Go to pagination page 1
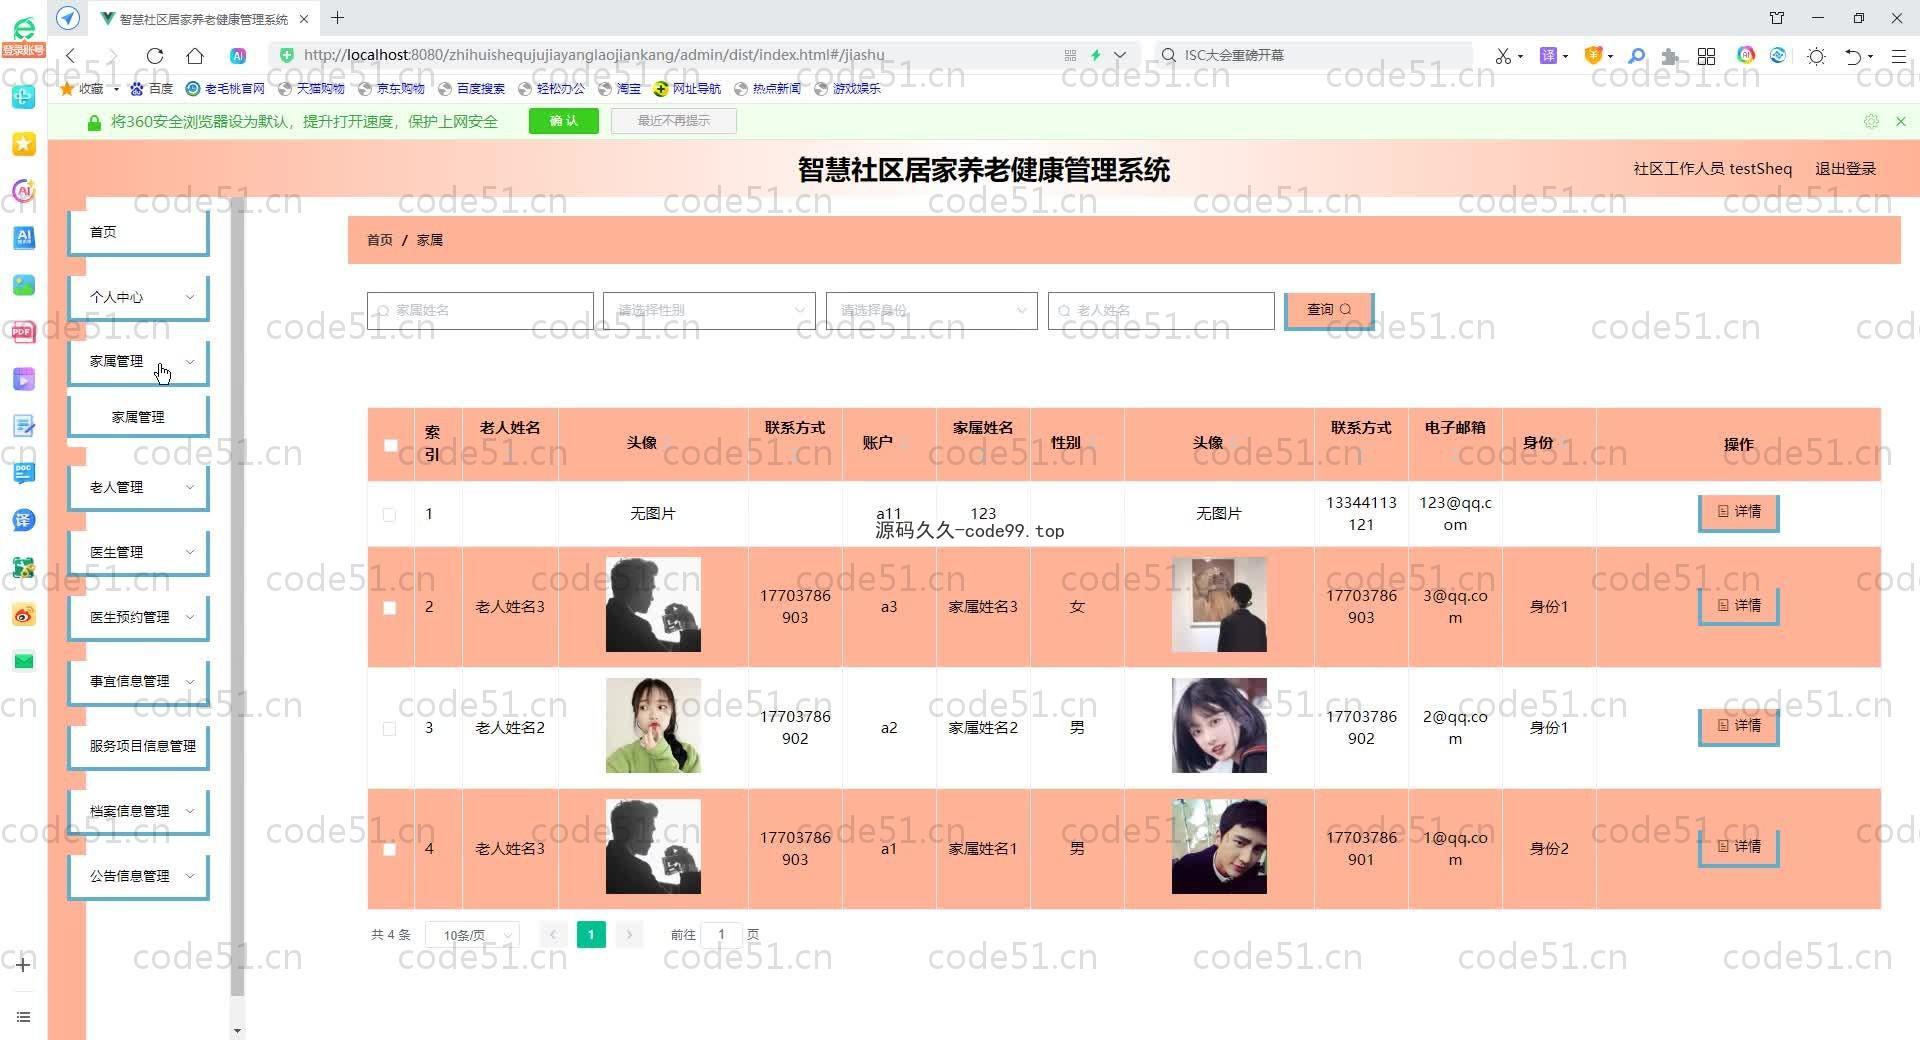1920x1040 pixels. coord(591,935)
